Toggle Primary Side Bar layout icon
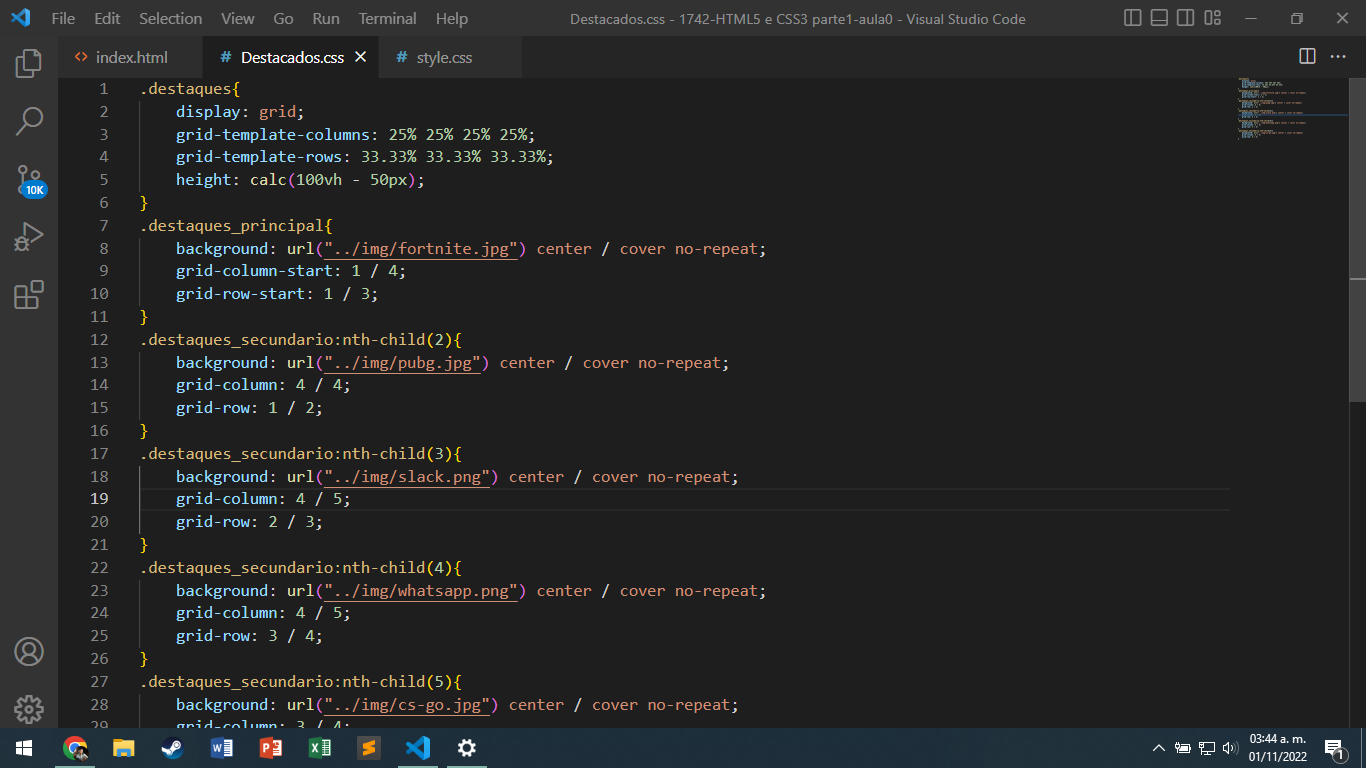The height and width of the screenshot is (768, 1366). coord(1133,18)
